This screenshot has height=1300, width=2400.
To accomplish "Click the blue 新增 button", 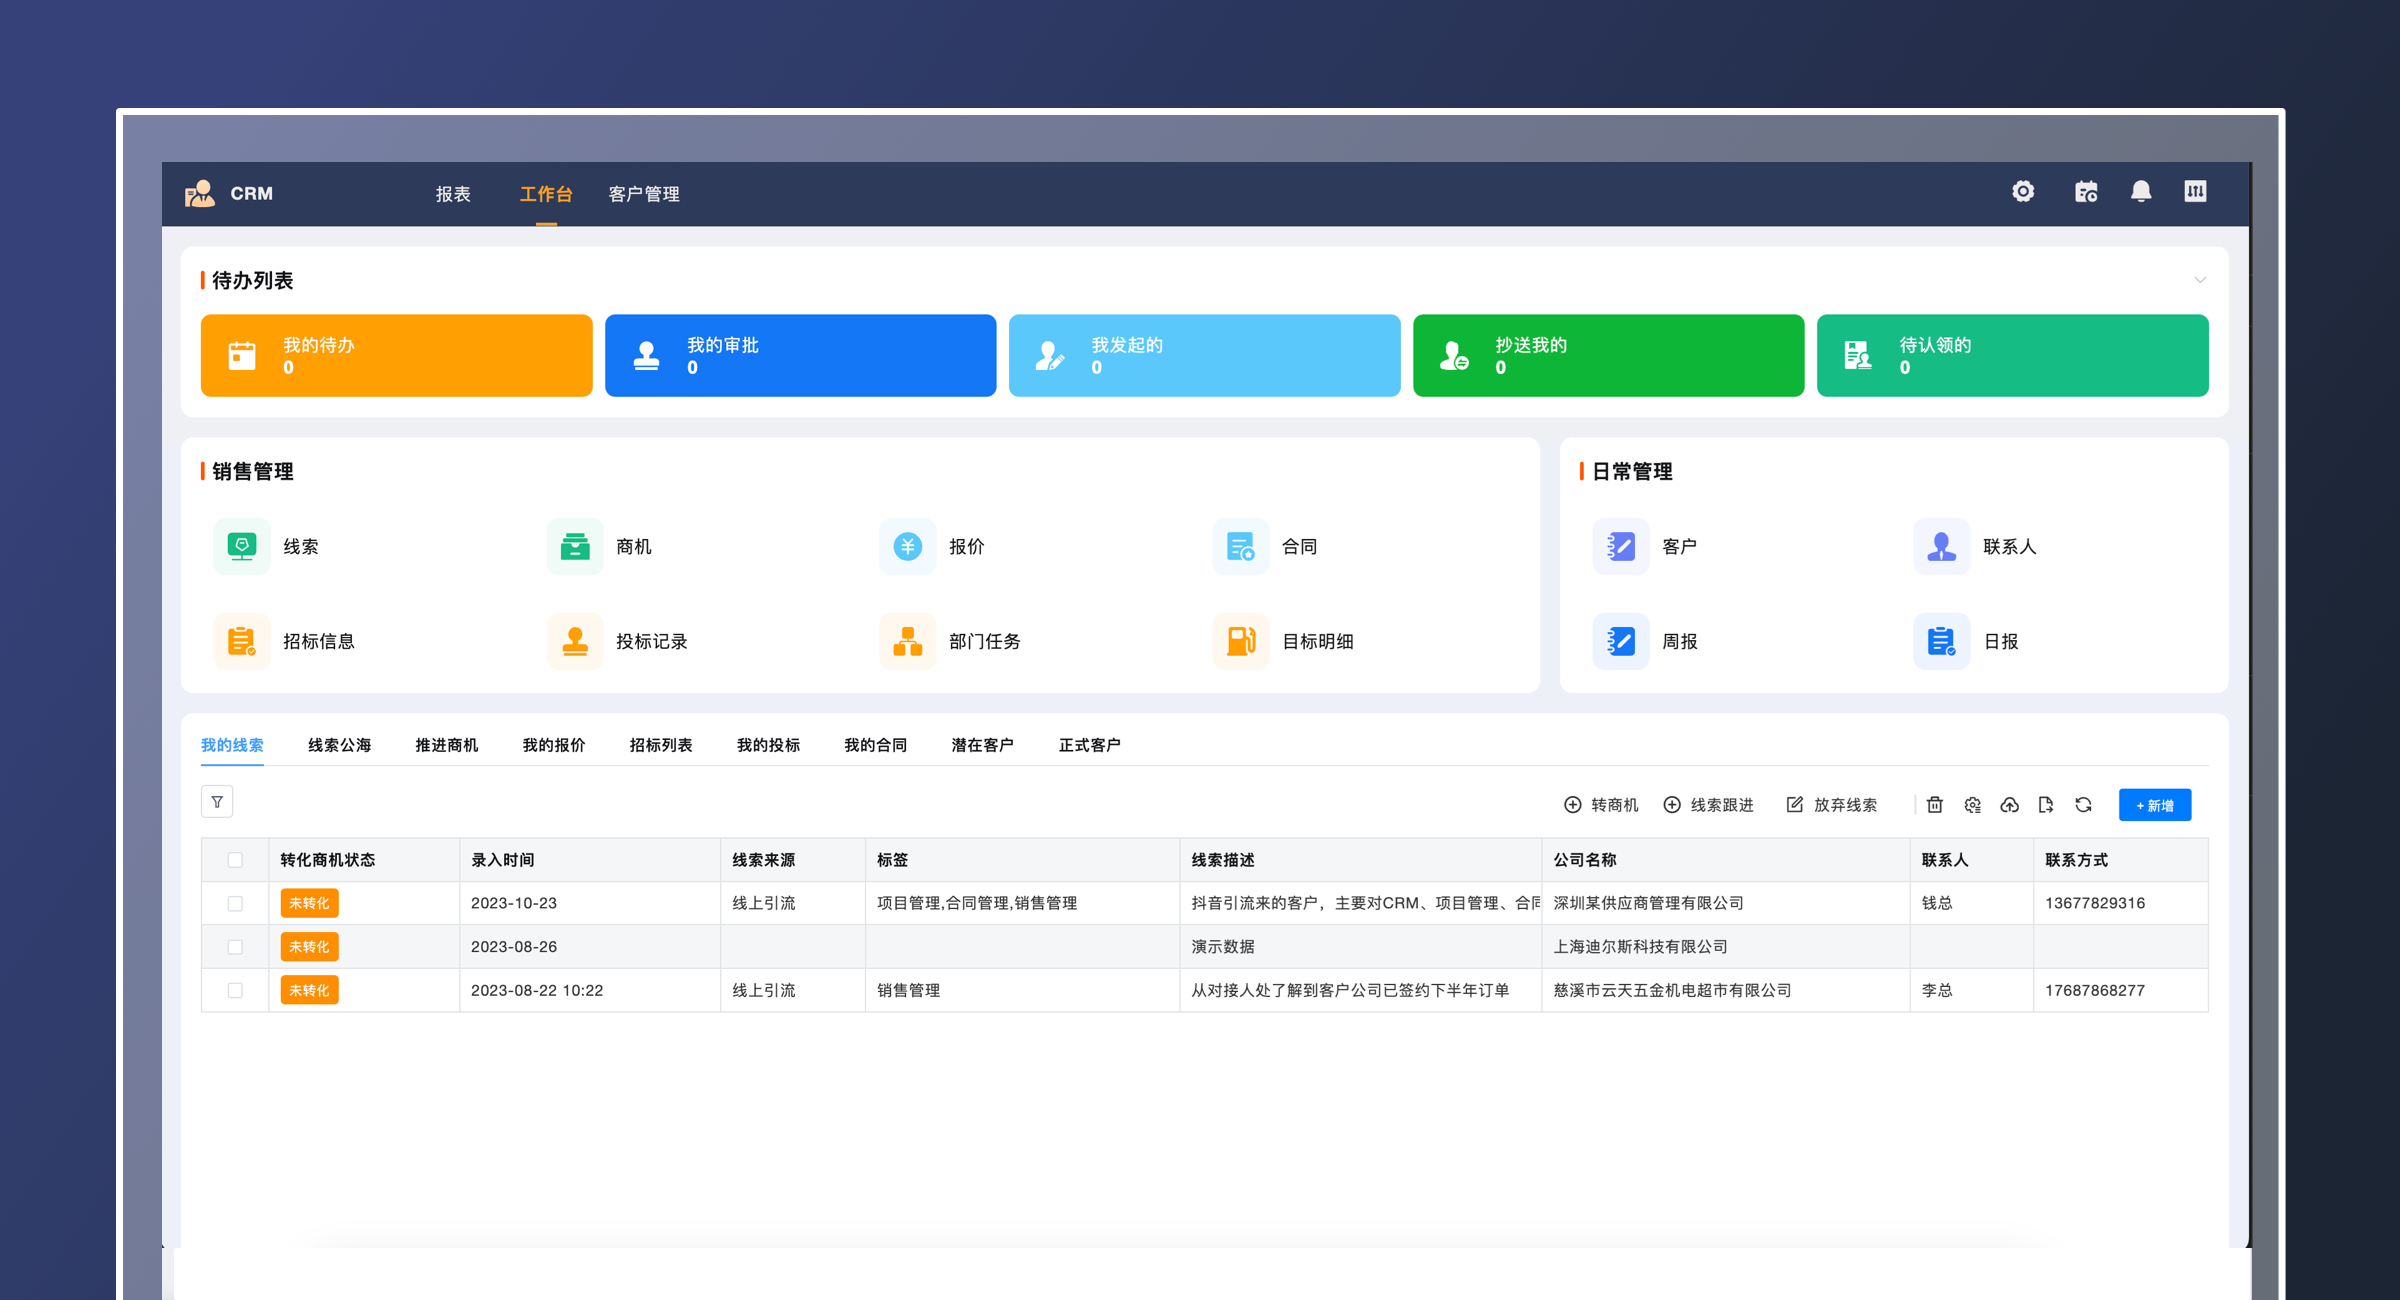I will point(2154,805).
